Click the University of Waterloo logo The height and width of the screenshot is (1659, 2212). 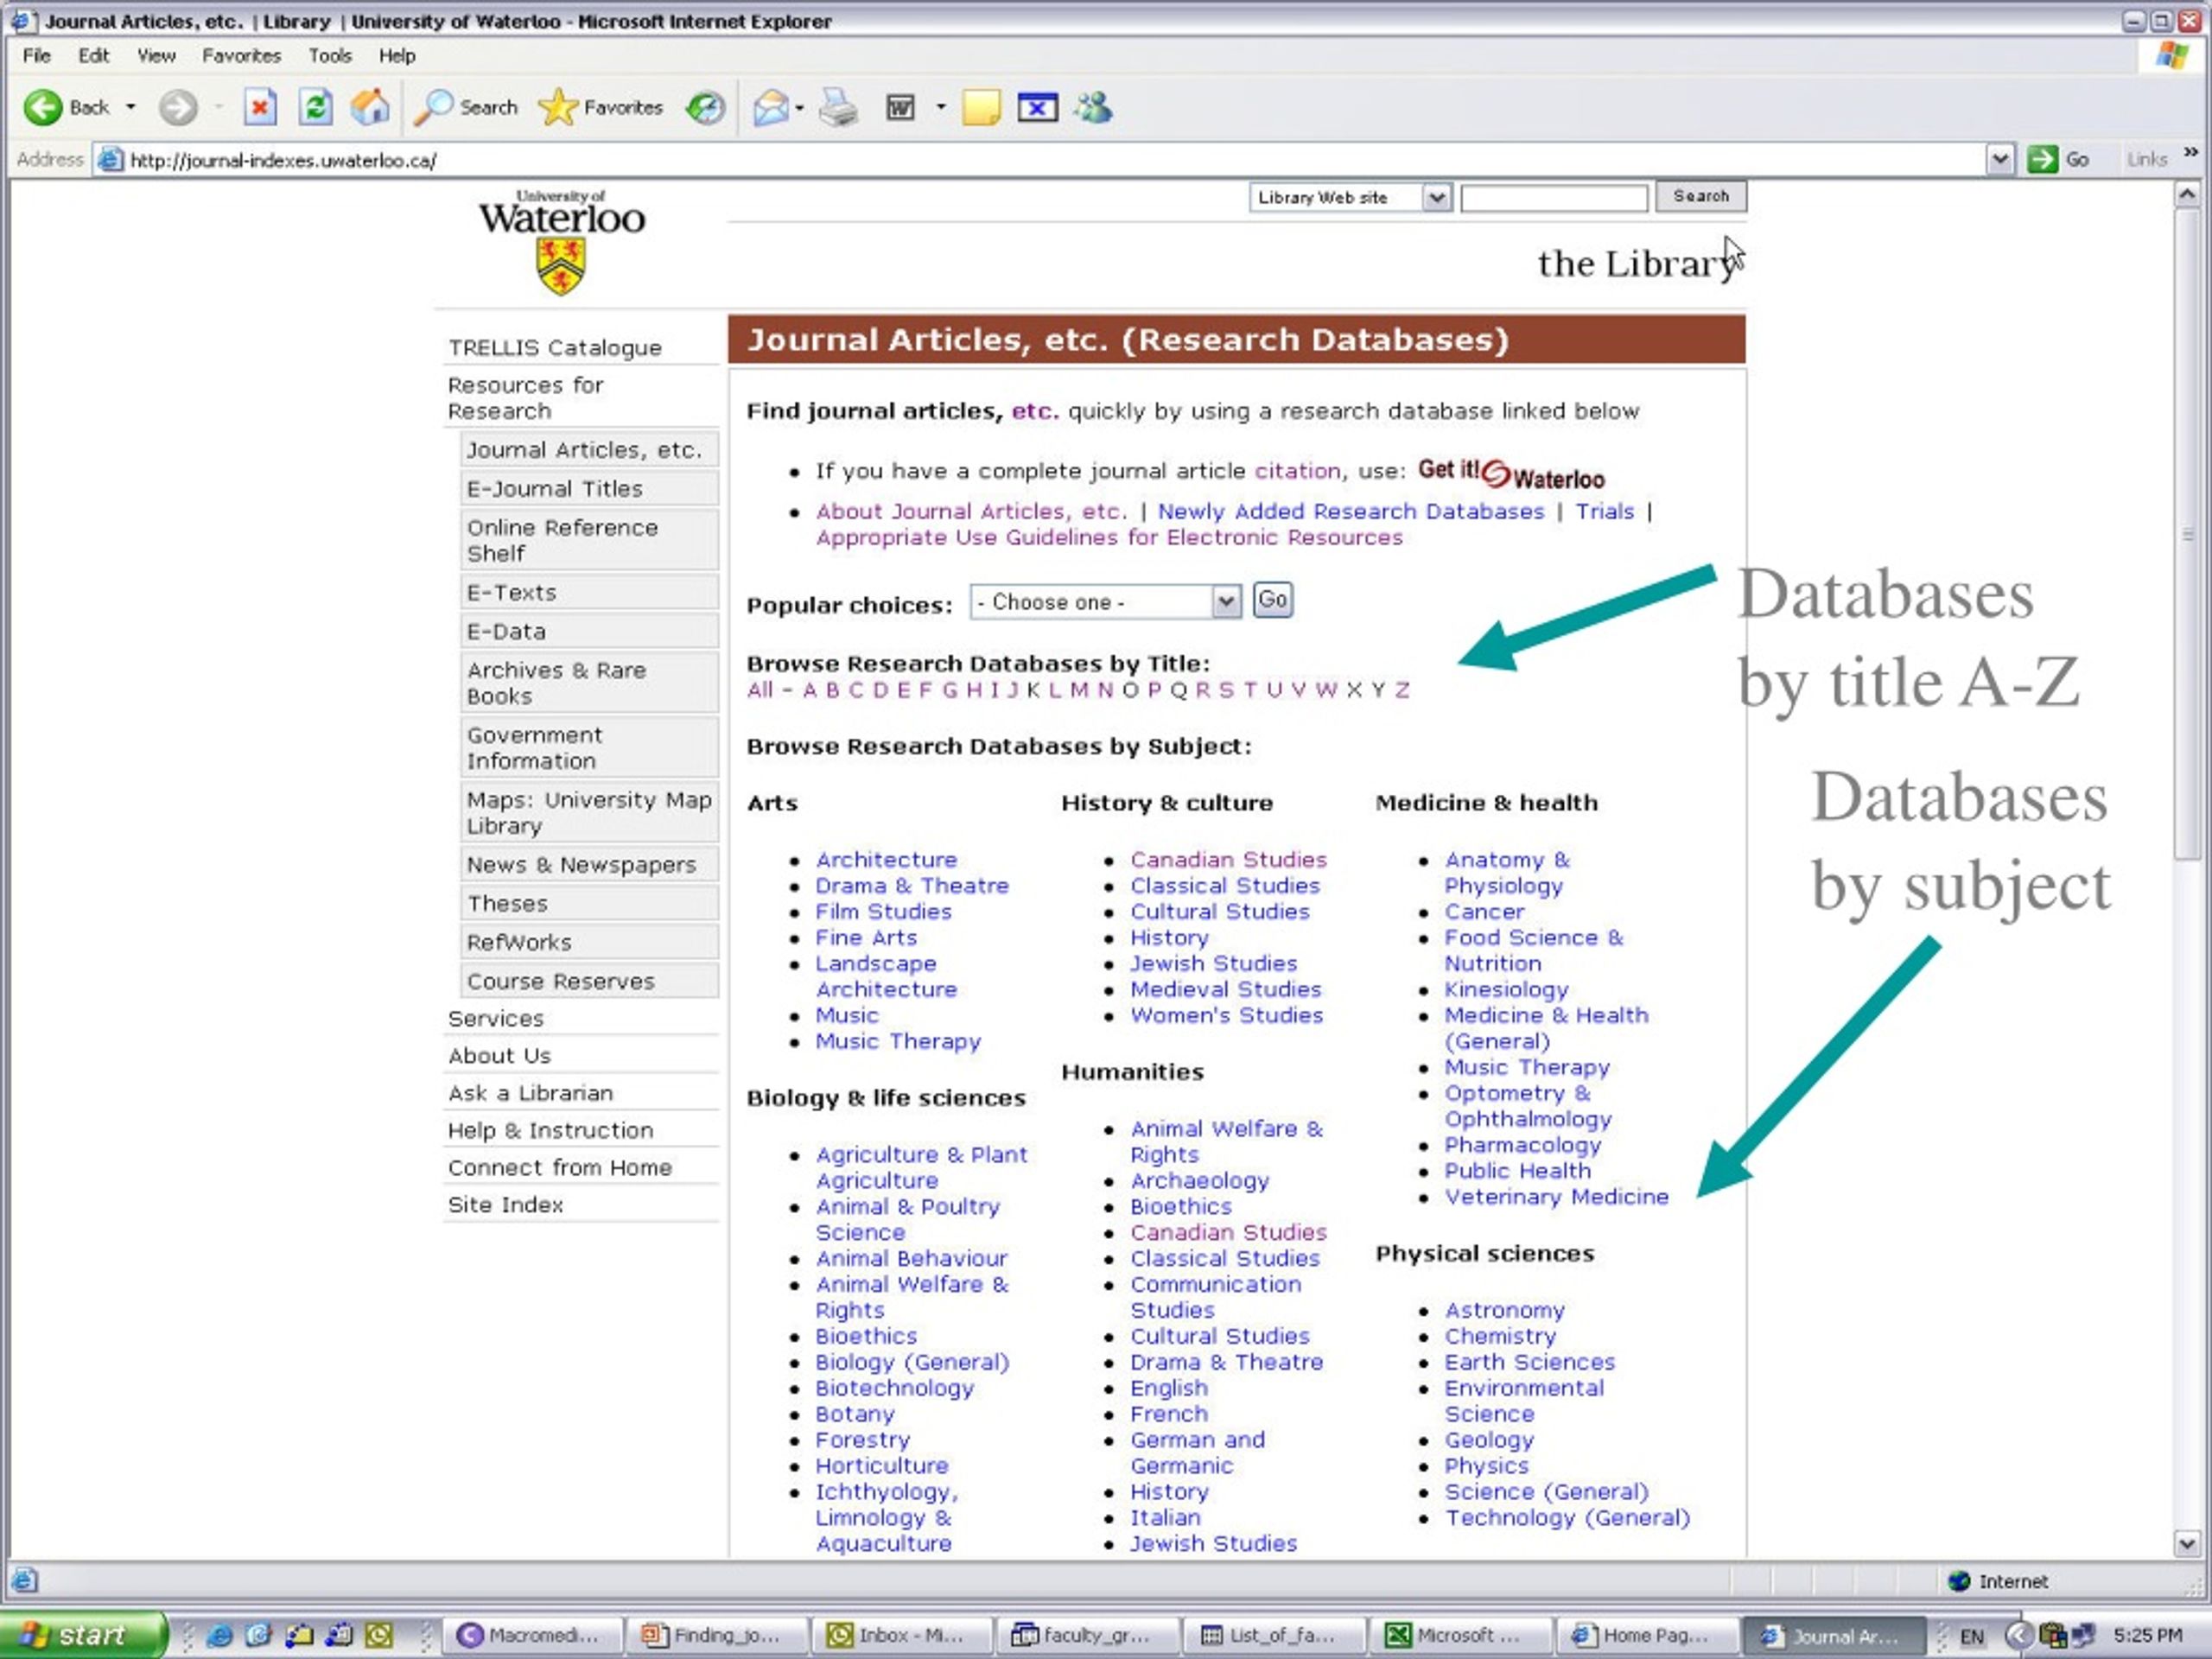(x=561, y=242)
